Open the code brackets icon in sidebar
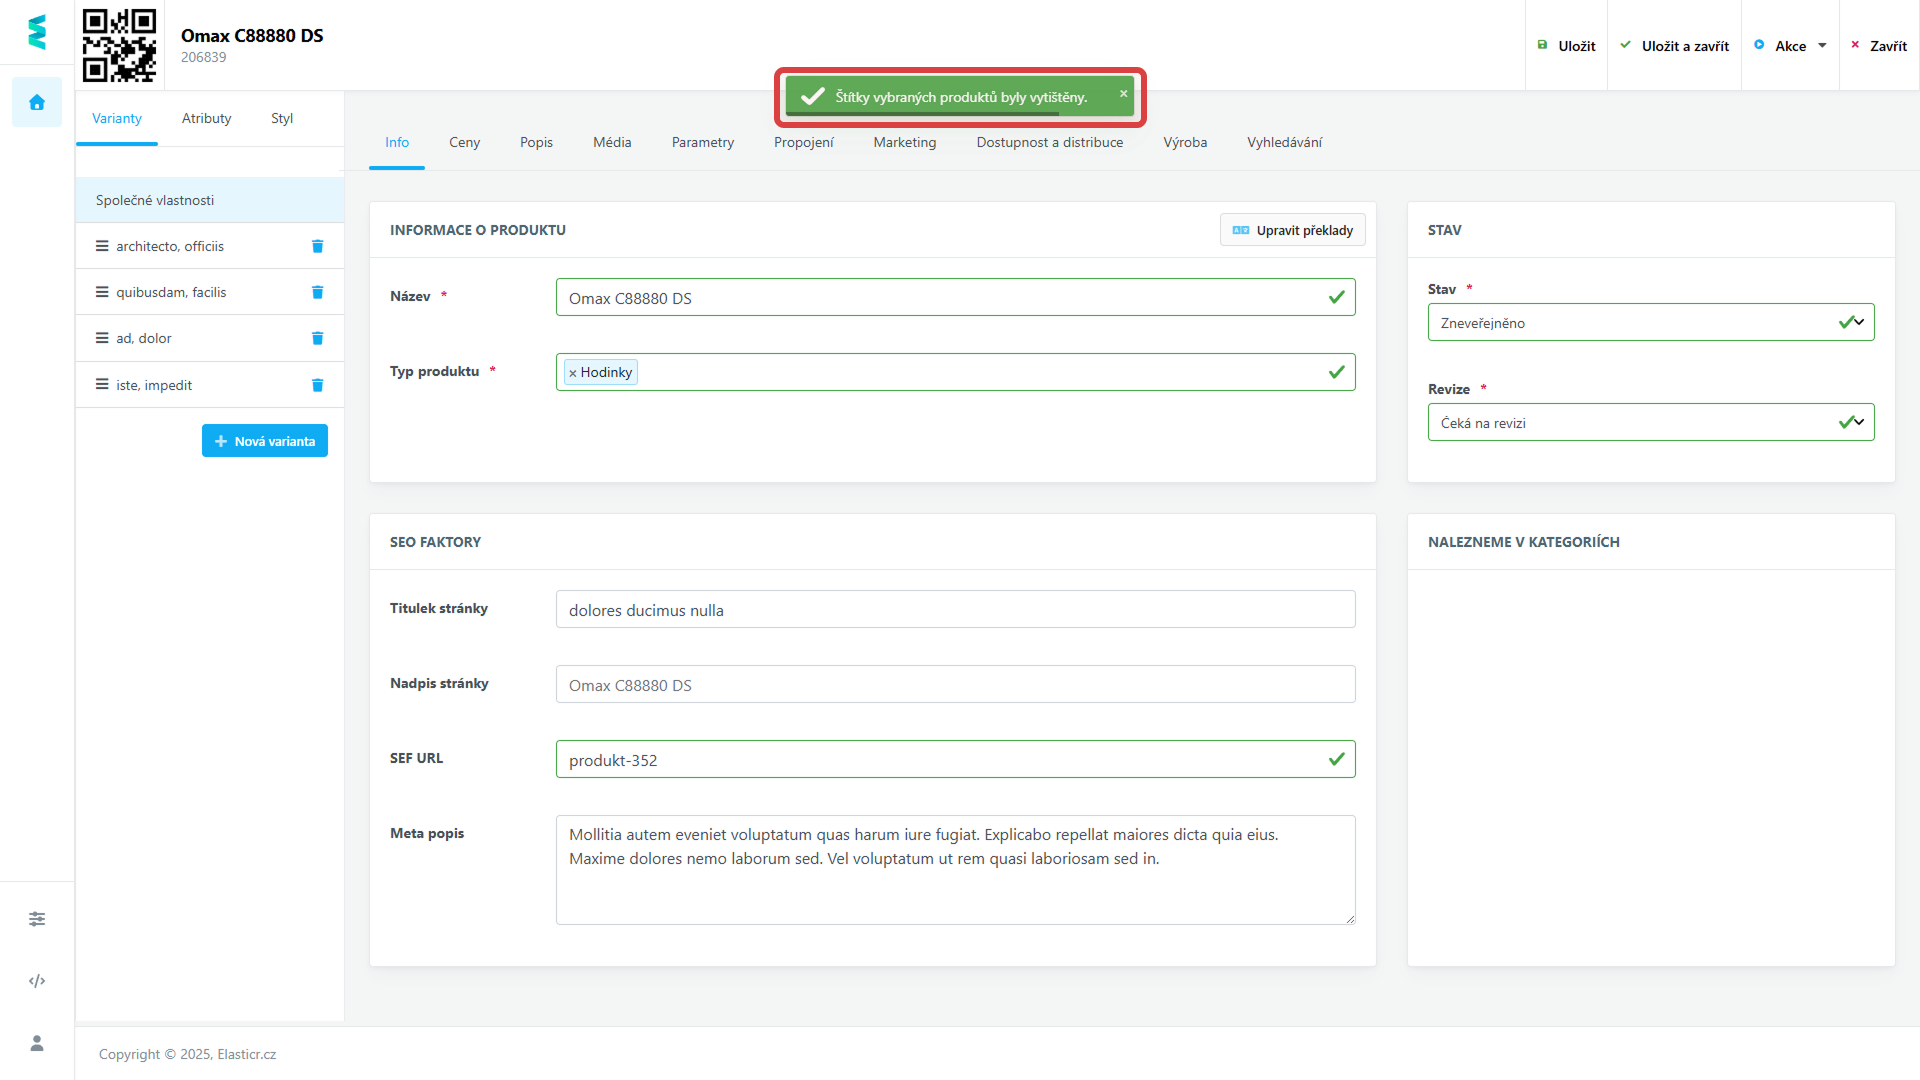Viewport: 1920px width, 1080px height. 37,981
